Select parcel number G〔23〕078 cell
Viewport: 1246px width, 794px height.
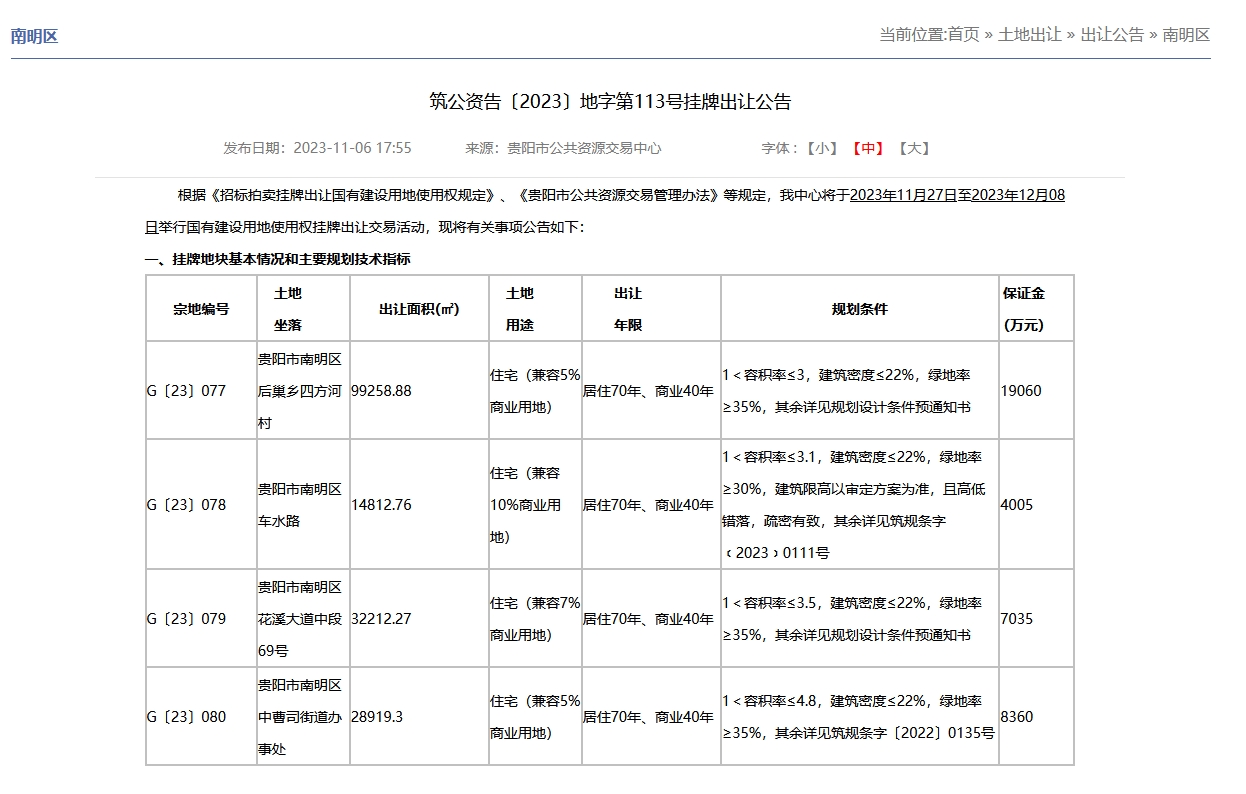(x=187, y=505)
